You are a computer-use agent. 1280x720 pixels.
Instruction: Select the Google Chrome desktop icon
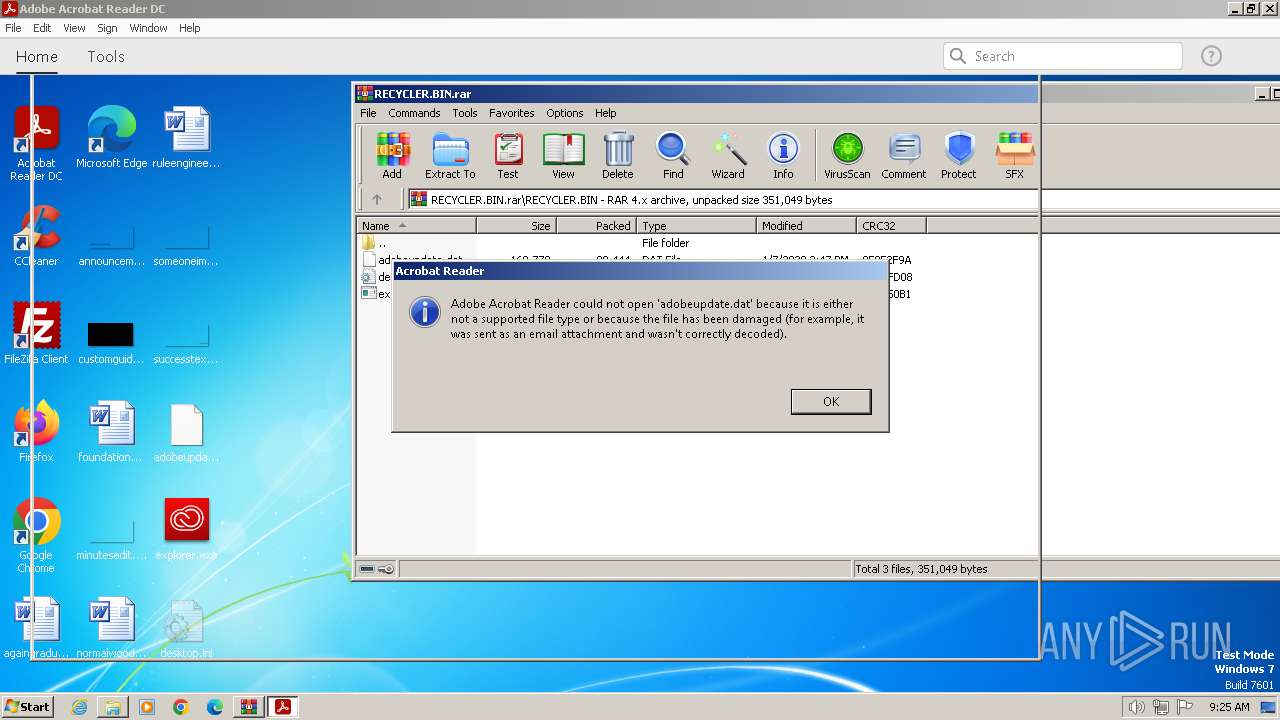click(37, 536)
